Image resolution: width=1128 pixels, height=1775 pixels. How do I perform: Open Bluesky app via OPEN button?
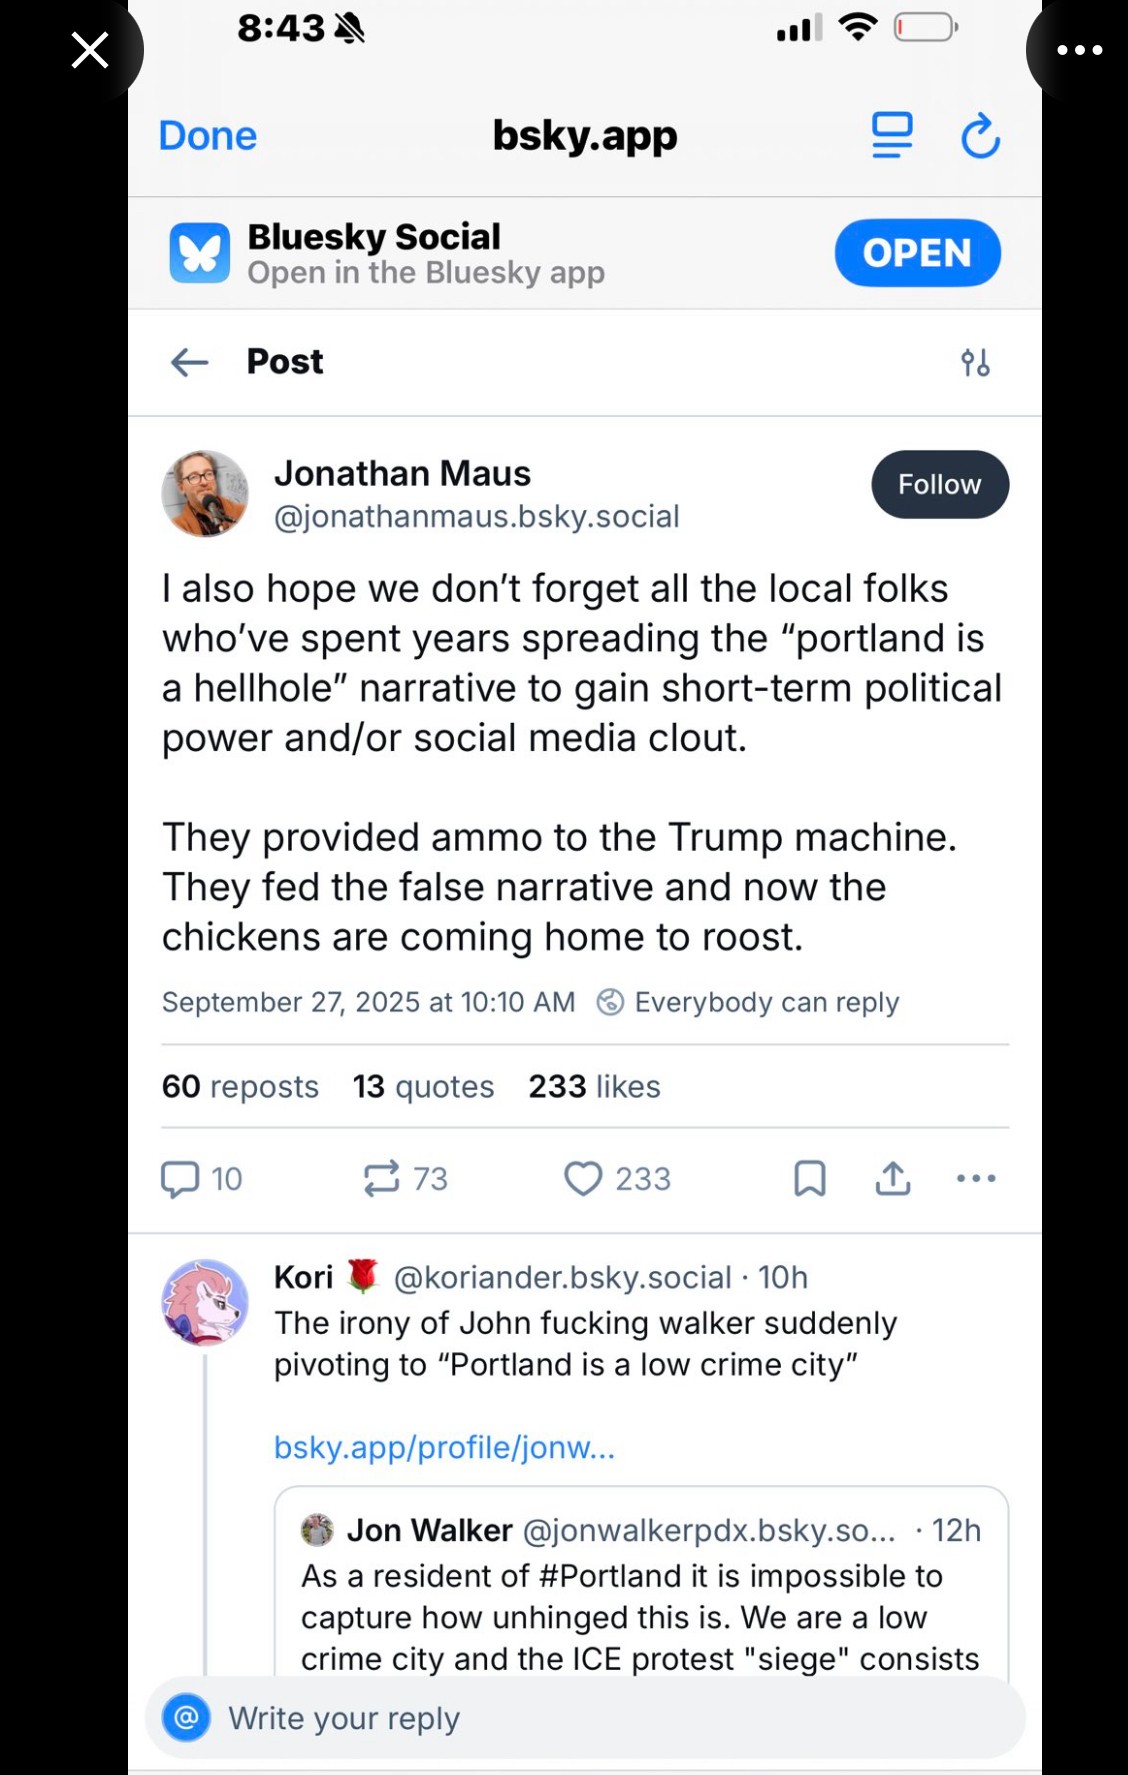[917, 253]
